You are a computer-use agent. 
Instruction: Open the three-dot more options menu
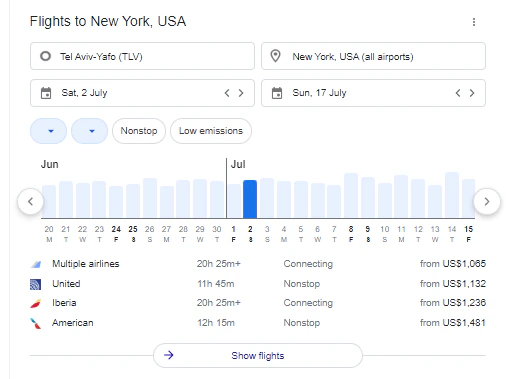coord(474,22)
